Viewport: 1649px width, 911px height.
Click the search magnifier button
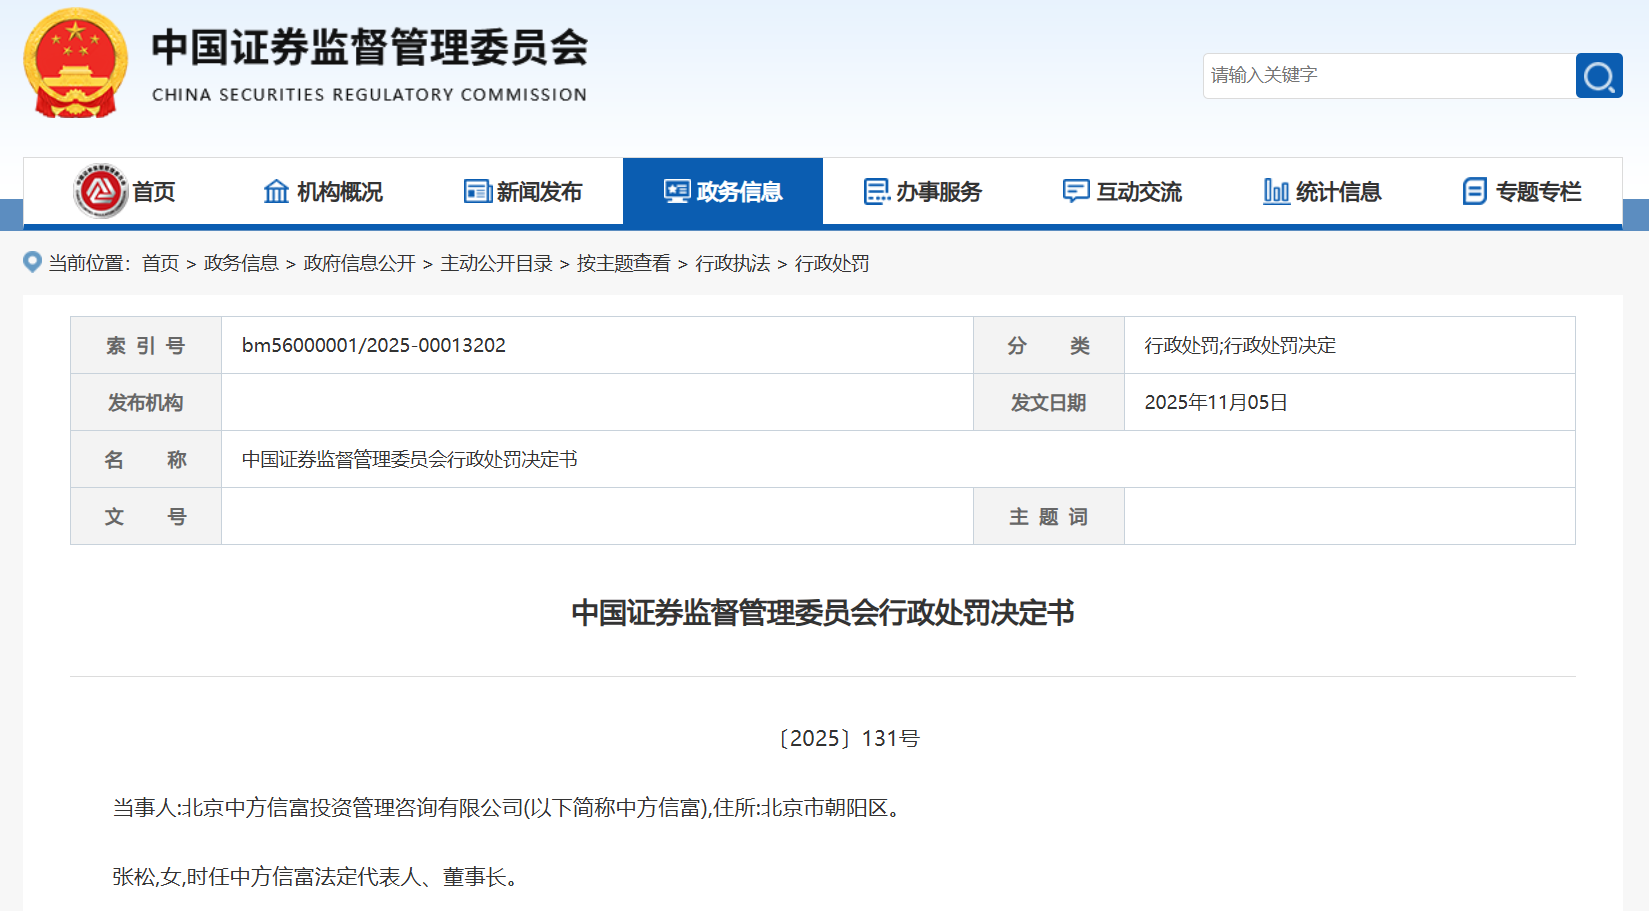point(1598,76)
